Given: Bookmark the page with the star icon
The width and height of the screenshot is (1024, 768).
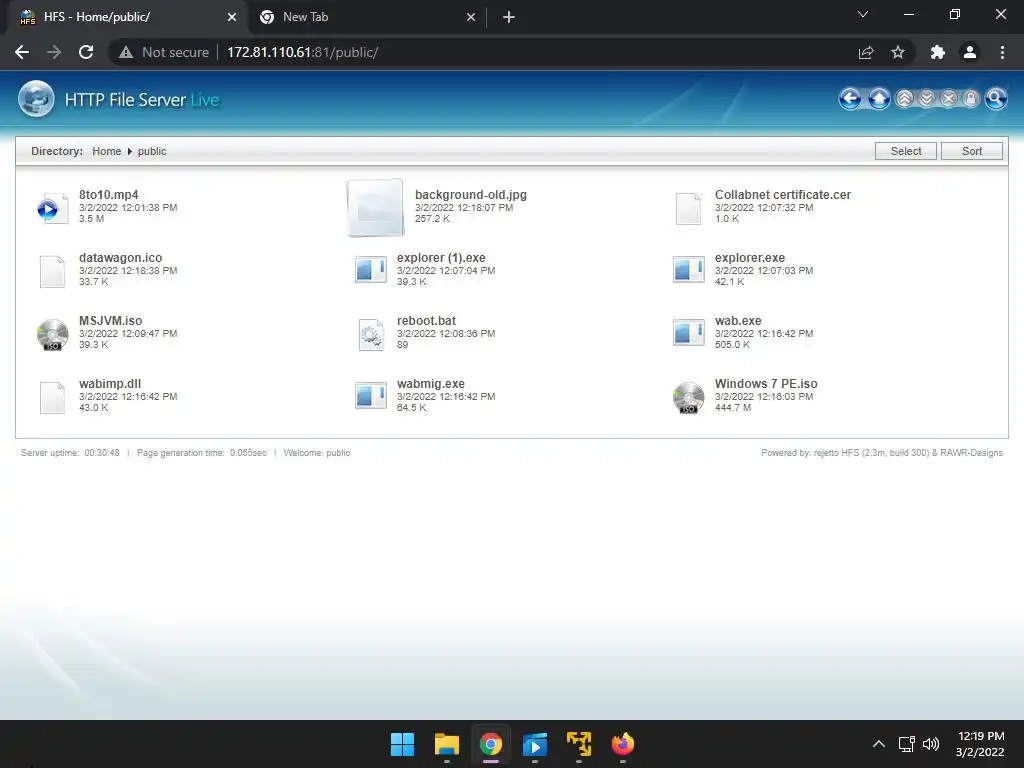Looking at the screenshot, I should [x=898, y=52].
